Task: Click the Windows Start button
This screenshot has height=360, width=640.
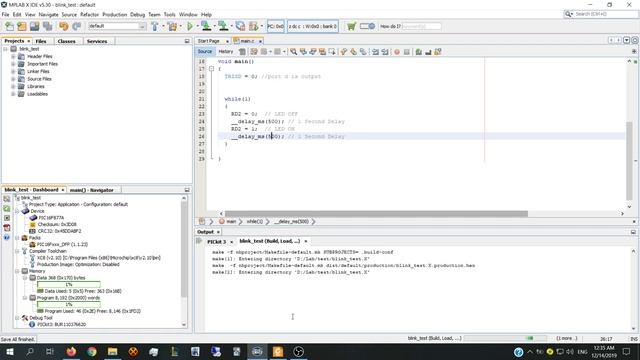Action: [9, 351]
